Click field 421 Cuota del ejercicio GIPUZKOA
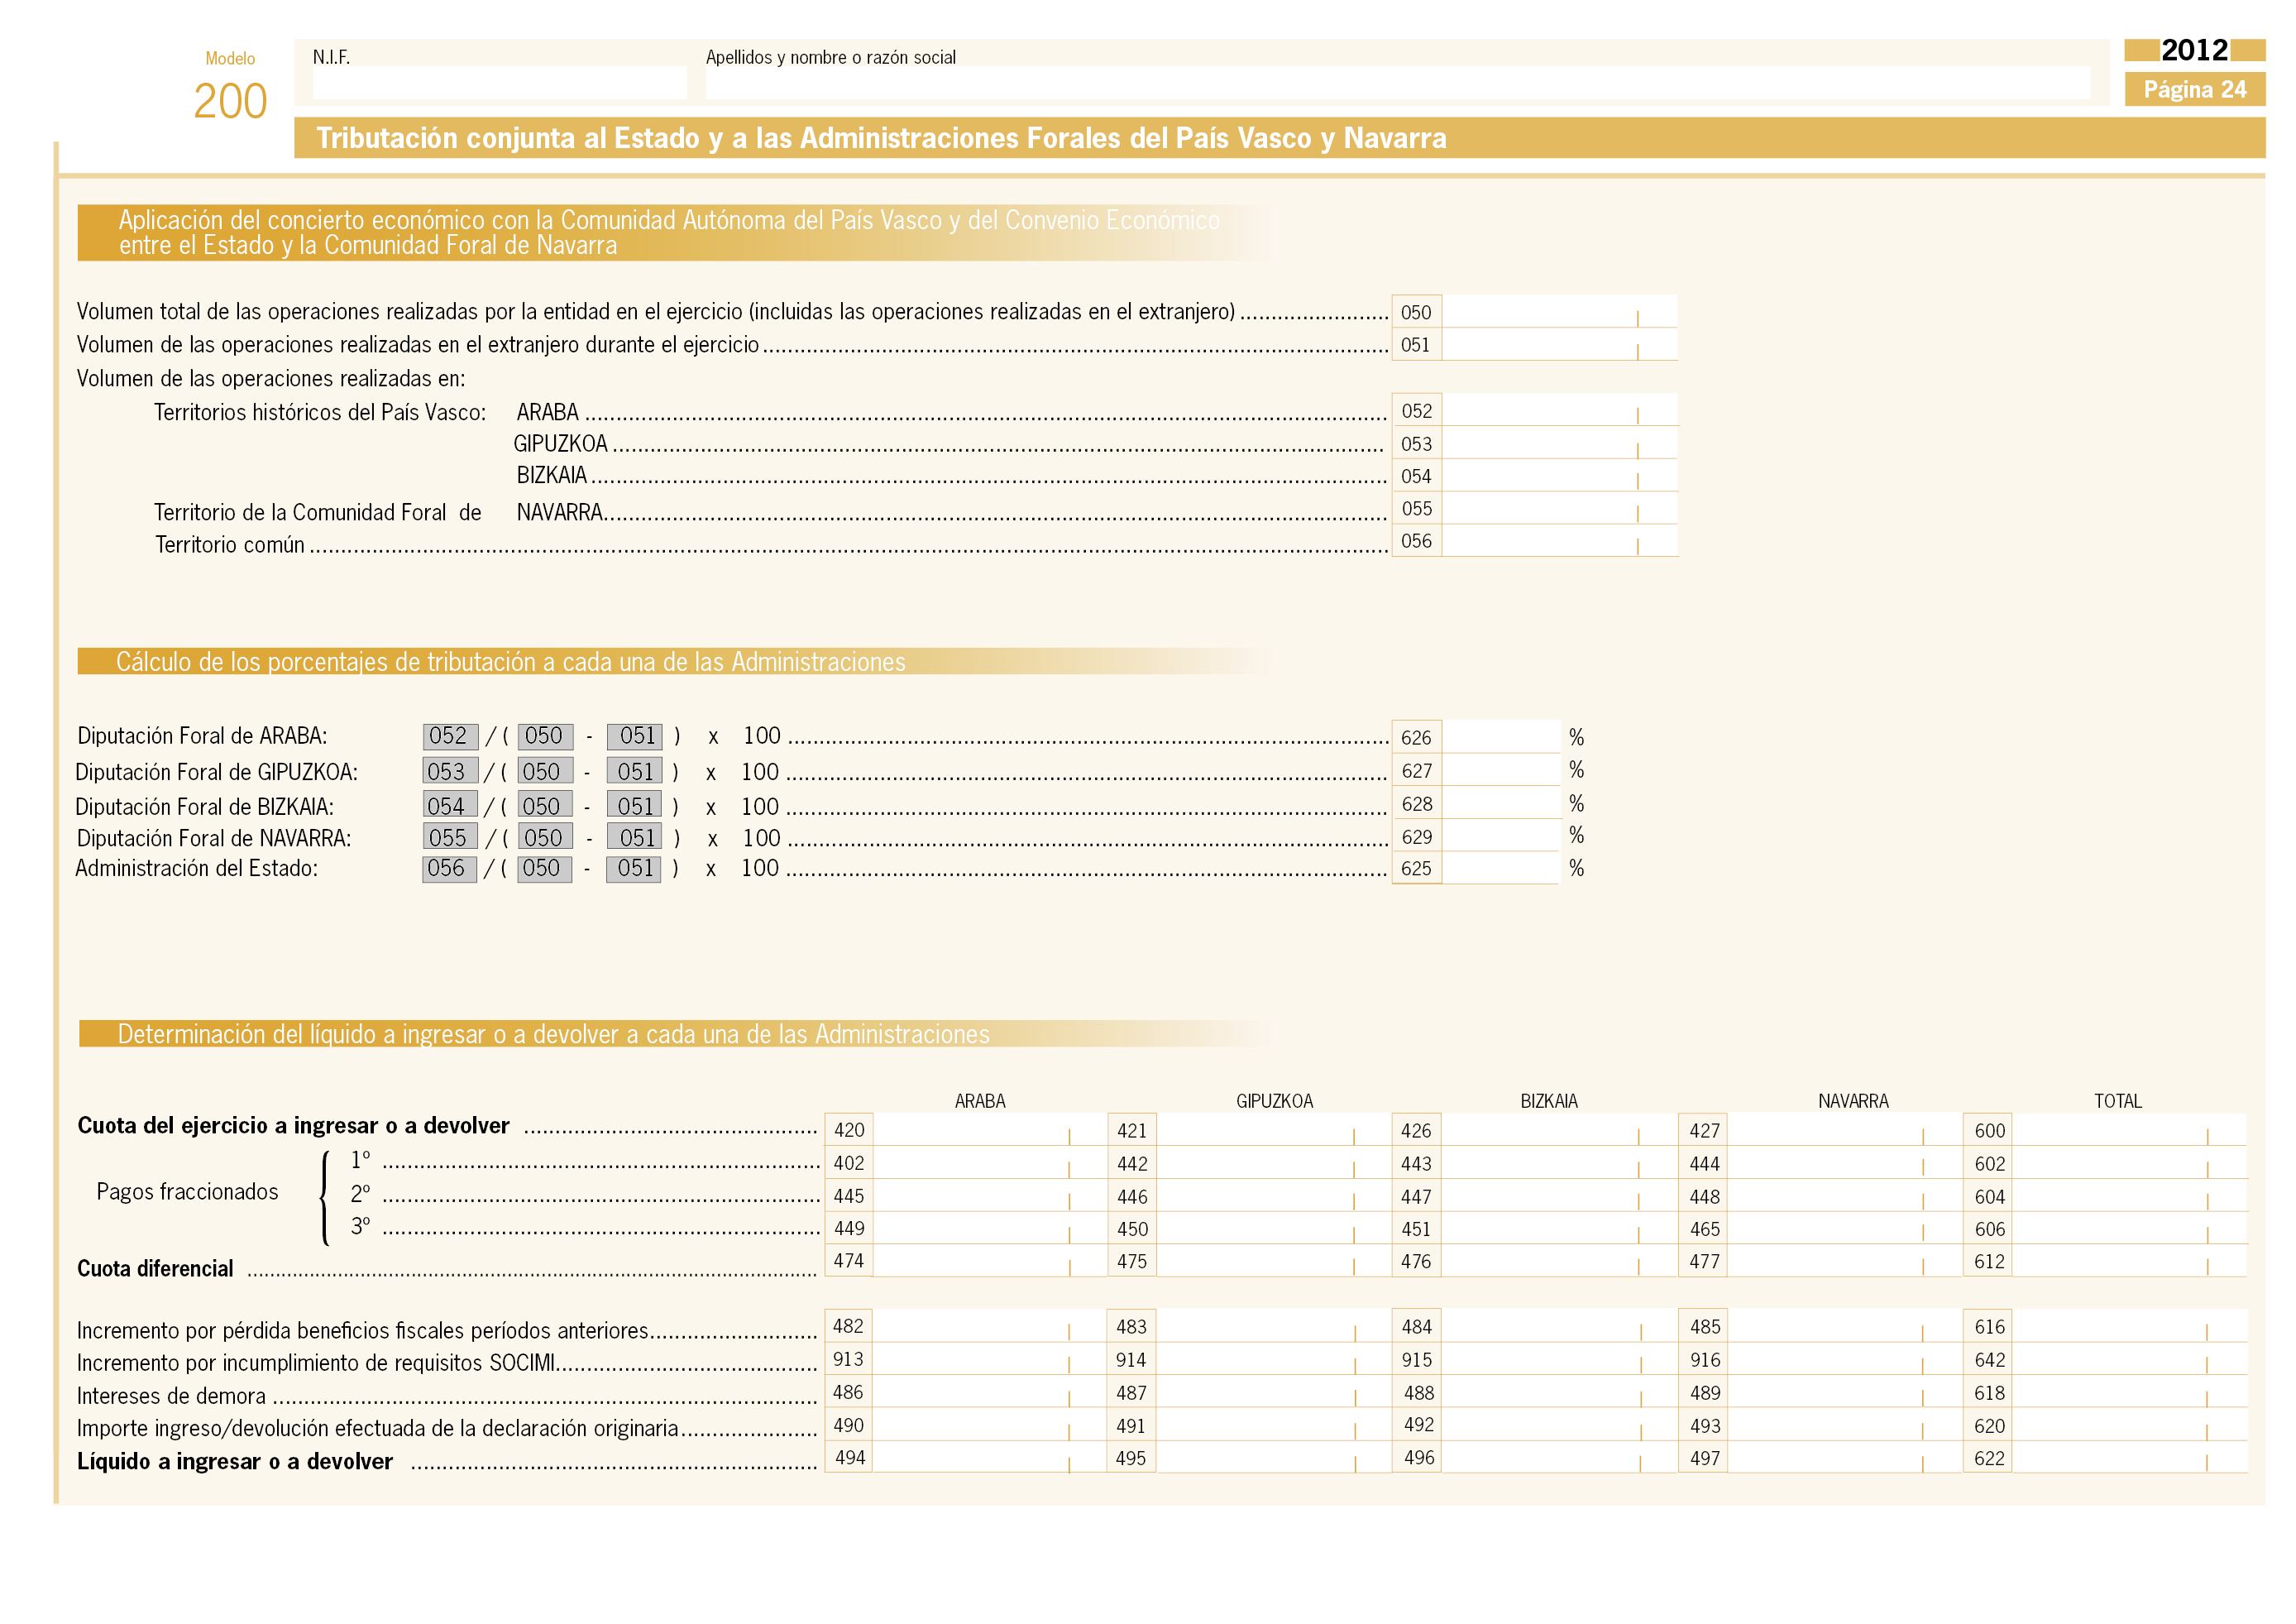The width and height of the screenshot is (2296, 1624). [1273, 1130]
